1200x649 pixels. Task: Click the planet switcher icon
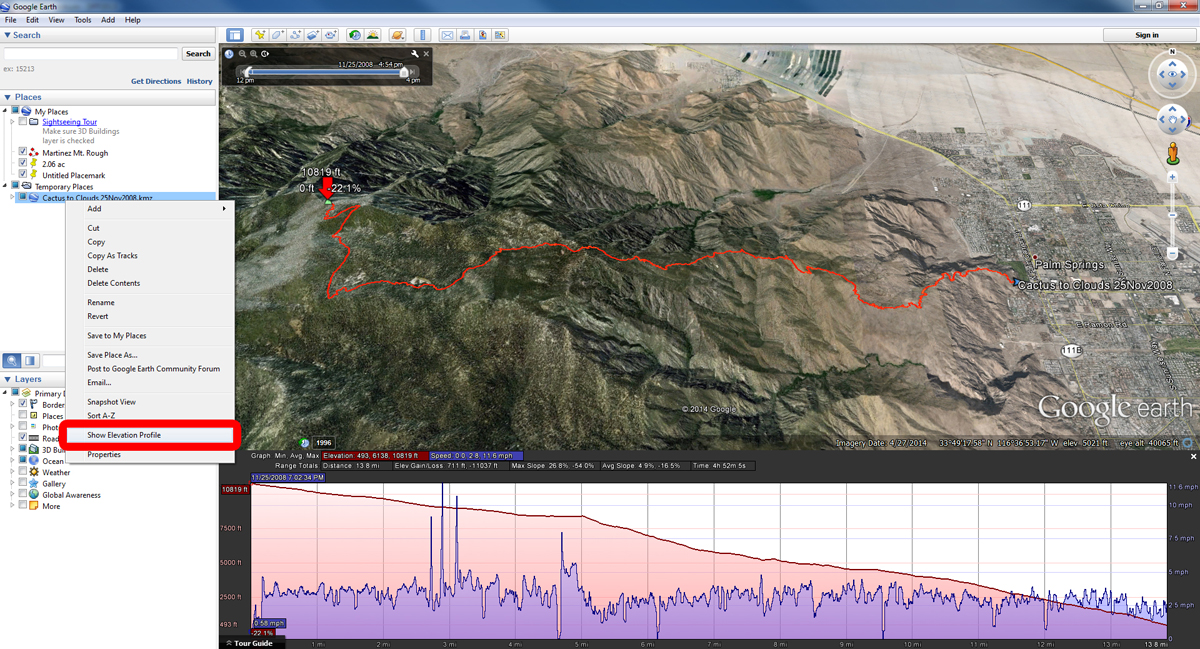pos(397,35)
